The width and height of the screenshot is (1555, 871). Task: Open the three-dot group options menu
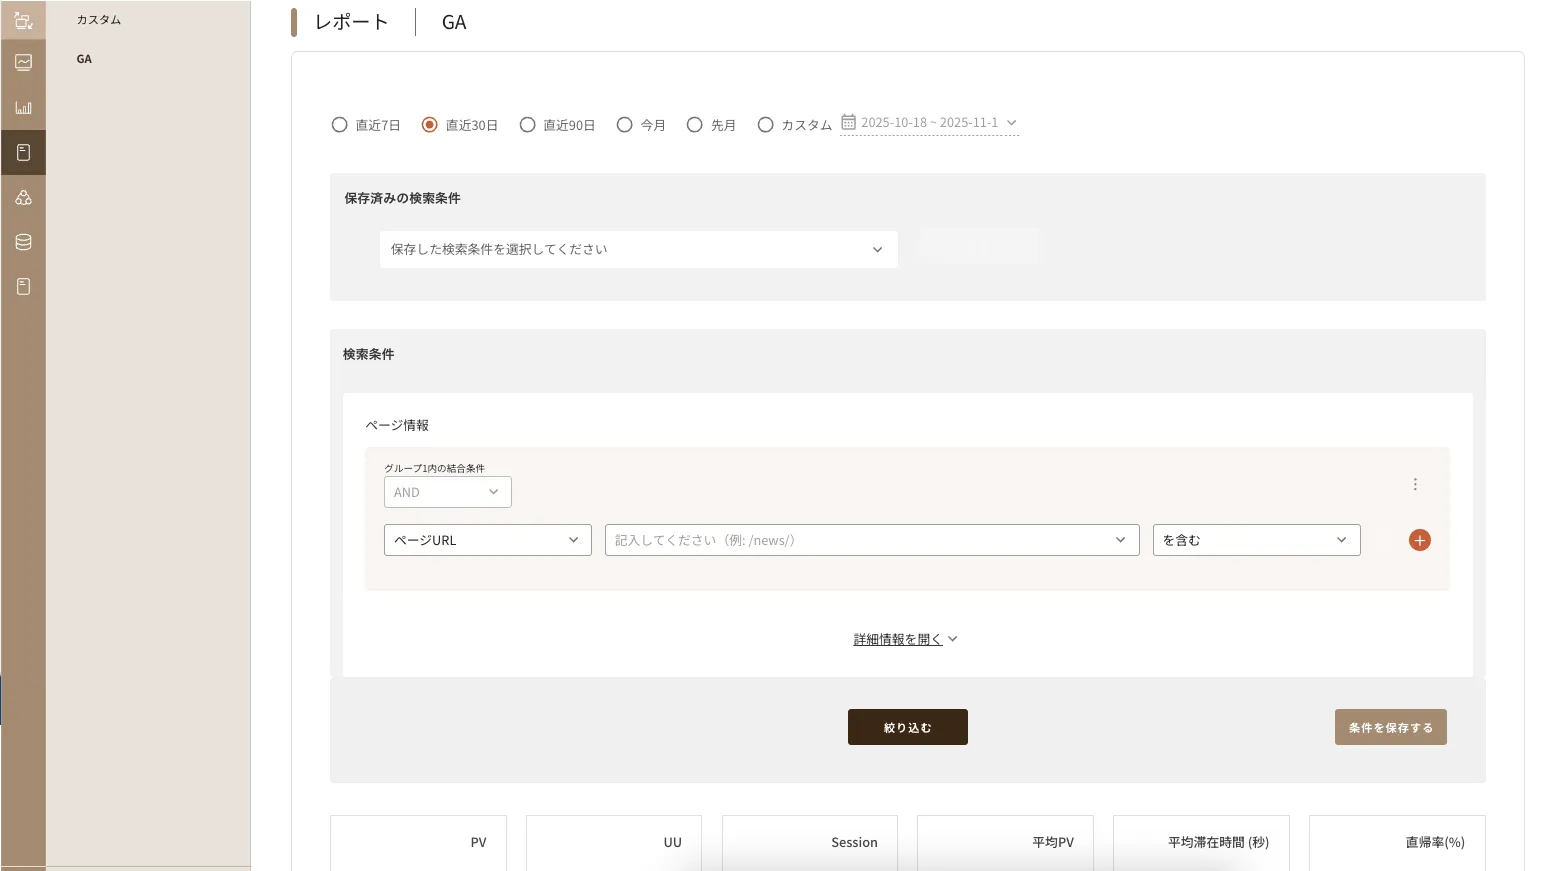click(x=1415, y=484)
